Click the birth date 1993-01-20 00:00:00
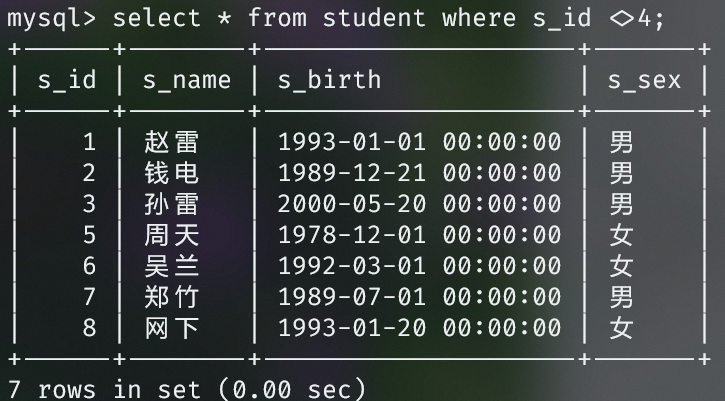 coord(419,327)
